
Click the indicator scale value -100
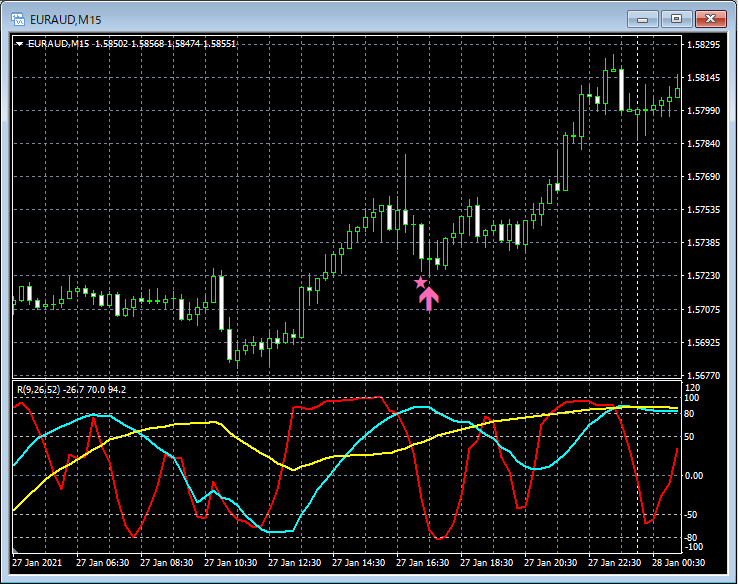click(693, 547)
